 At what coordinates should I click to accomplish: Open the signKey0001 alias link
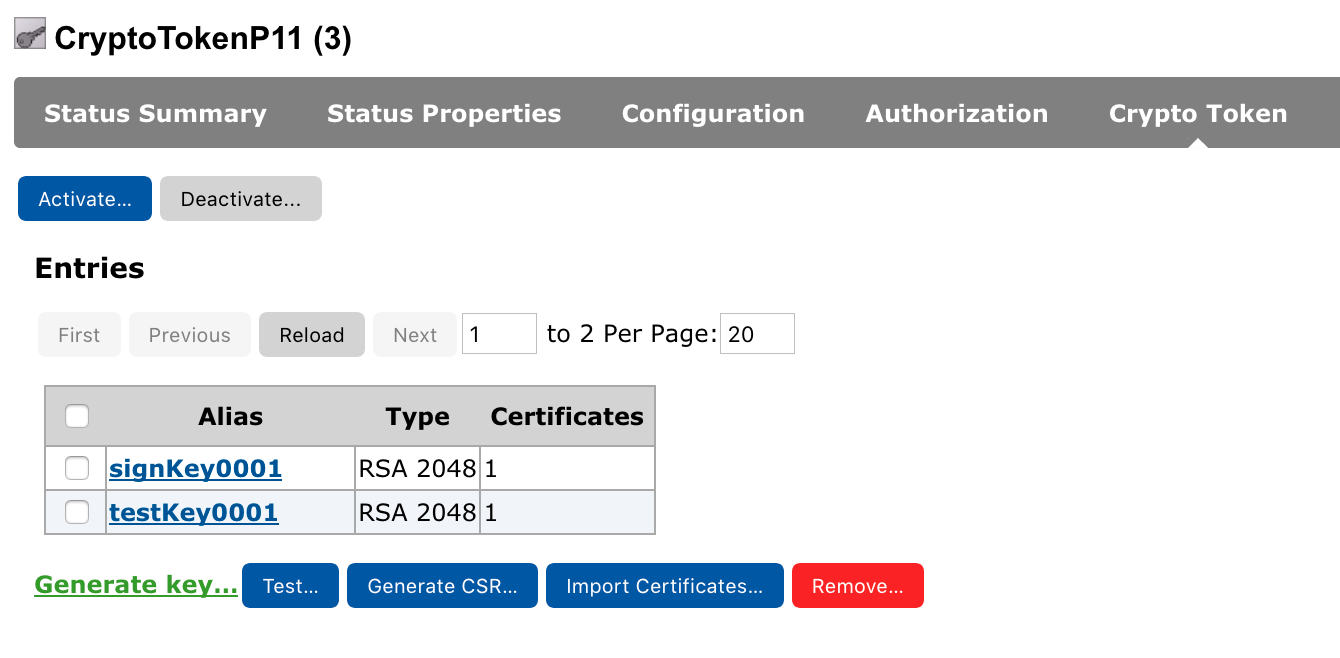(x=195, y=468)
